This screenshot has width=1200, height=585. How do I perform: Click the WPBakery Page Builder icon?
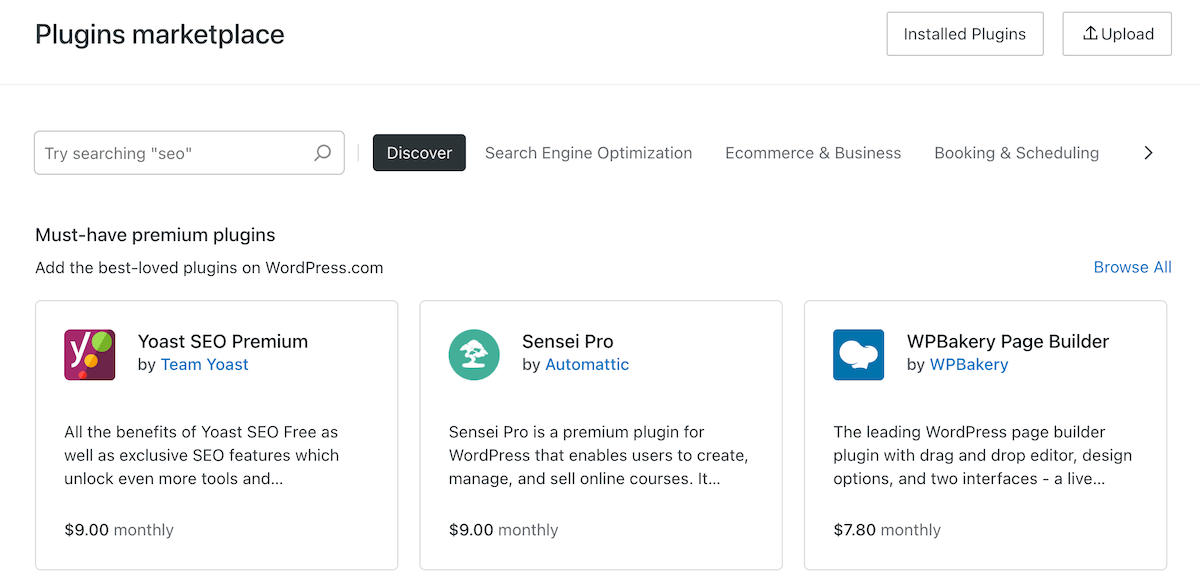[858, 355]
